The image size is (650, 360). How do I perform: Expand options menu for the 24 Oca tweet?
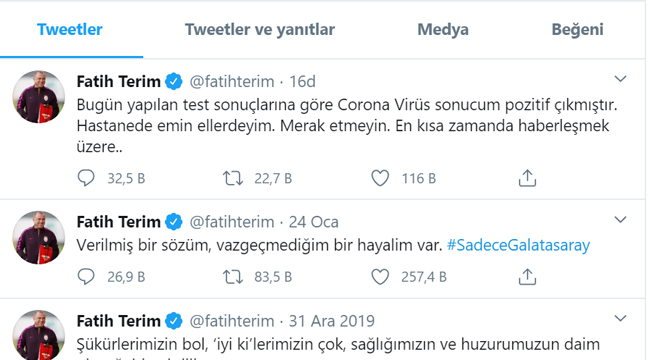point(620,219)
